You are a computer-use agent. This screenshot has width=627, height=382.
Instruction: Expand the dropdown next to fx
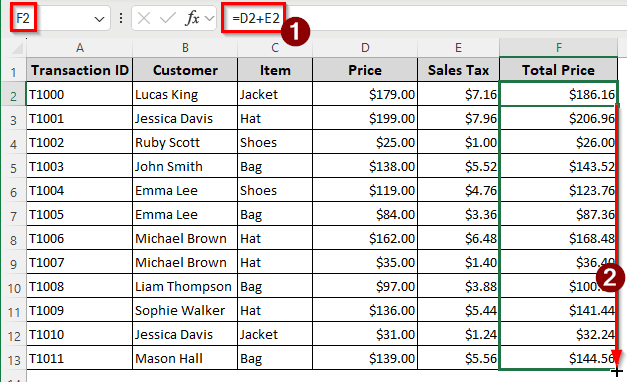pos(209,18)
